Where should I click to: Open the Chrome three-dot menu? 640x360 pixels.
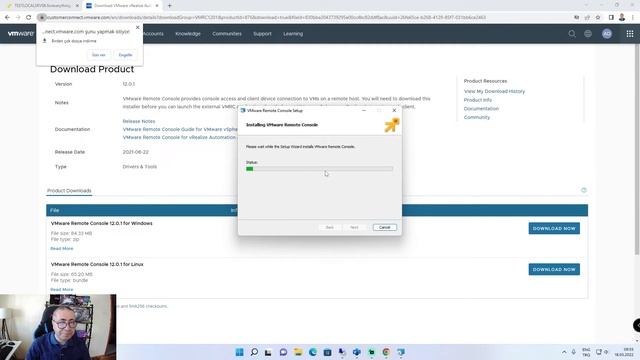pyautogui.click(x=633, y=18)
